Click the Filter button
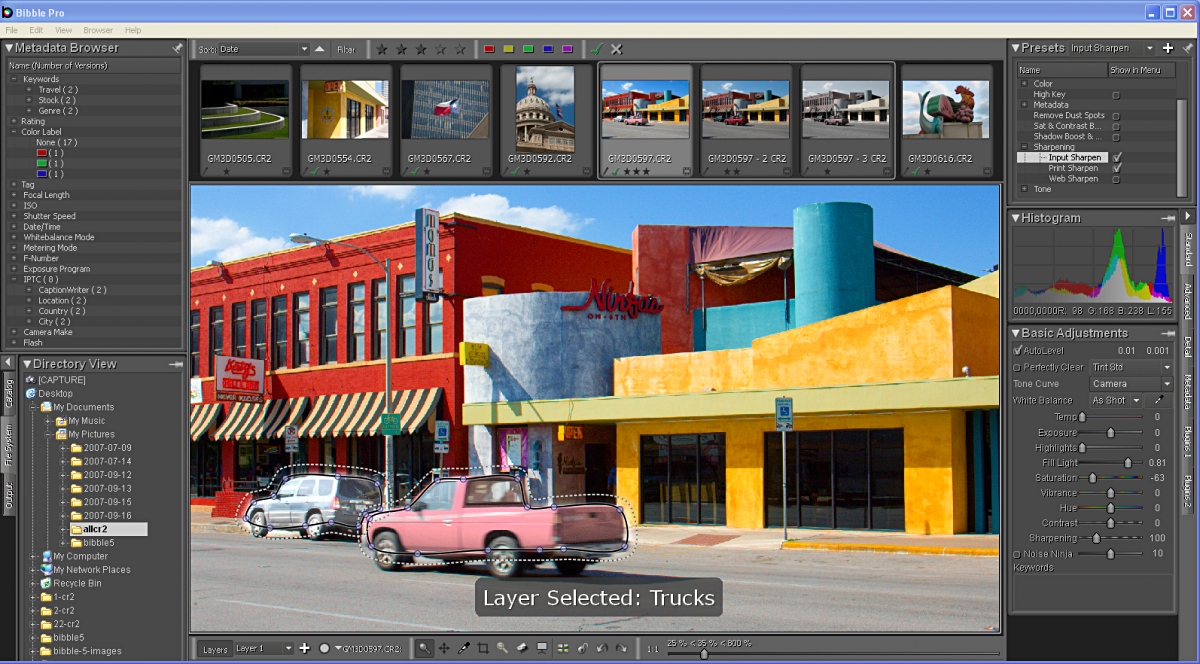The height and width of the screenshot is (664, 1200). pos(346,49)
